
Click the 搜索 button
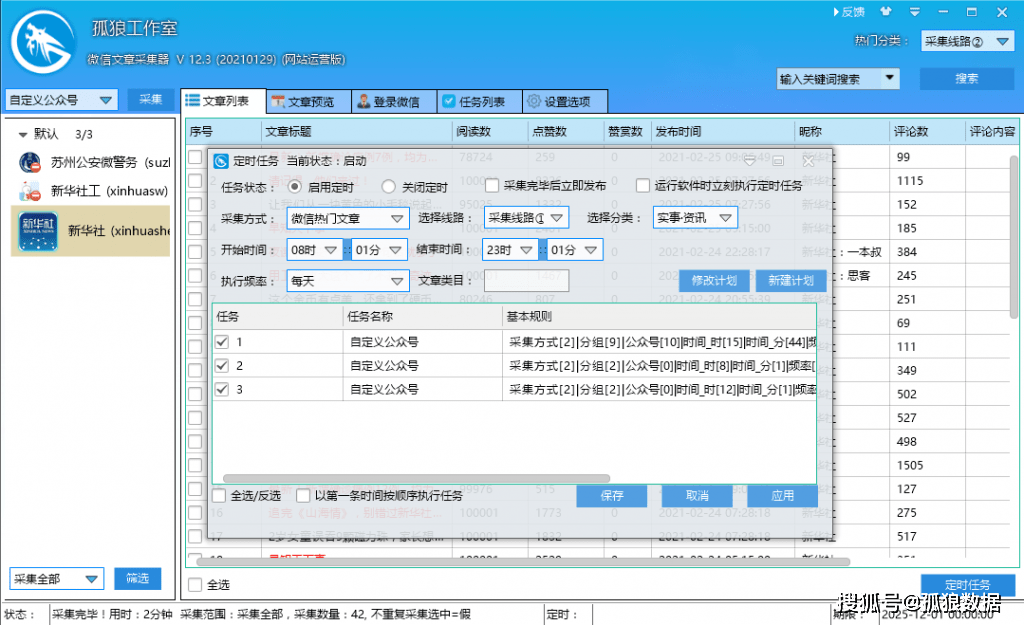(x=967, y=78)
